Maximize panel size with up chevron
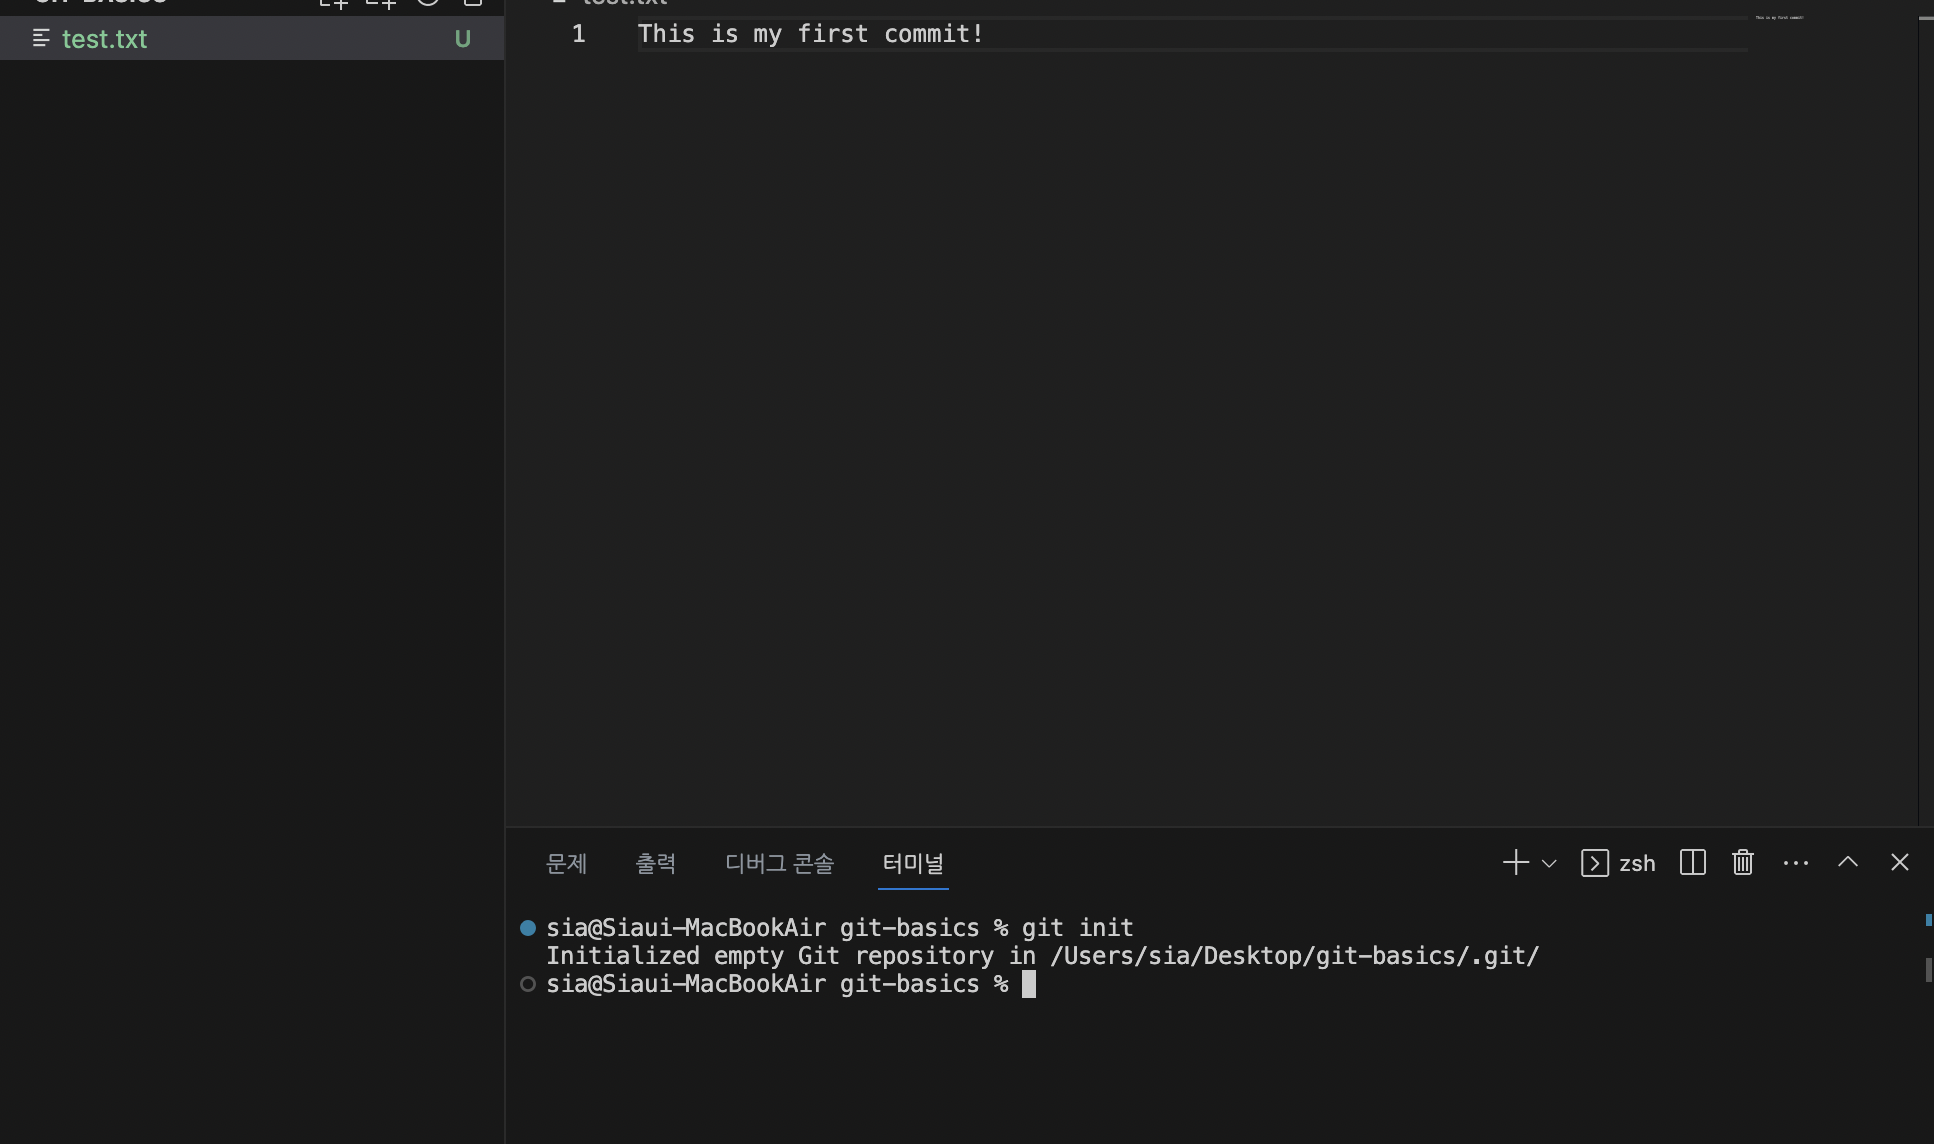 tap(1847, 862)
